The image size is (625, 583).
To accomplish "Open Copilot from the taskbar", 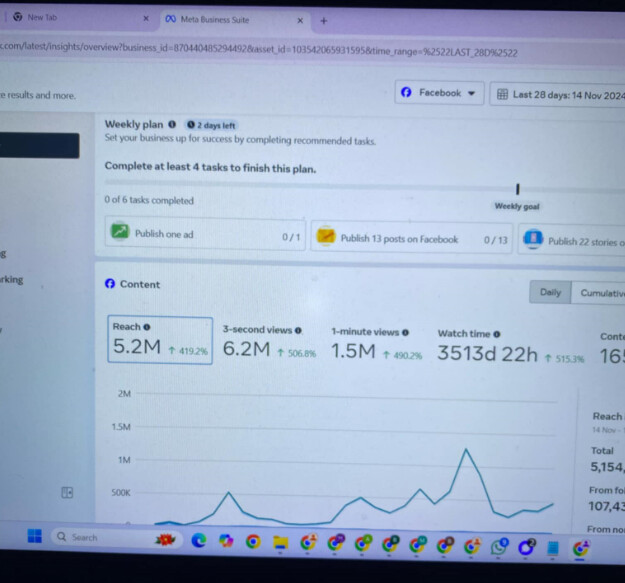I will 226,540.
